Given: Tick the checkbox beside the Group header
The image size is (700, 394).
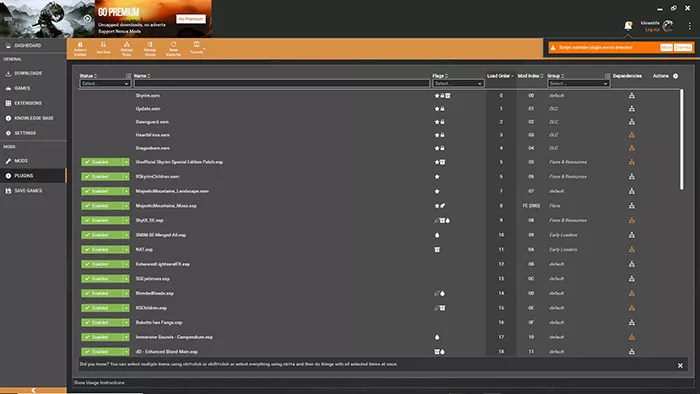Looking at the screenshot, I should [607, 76].
